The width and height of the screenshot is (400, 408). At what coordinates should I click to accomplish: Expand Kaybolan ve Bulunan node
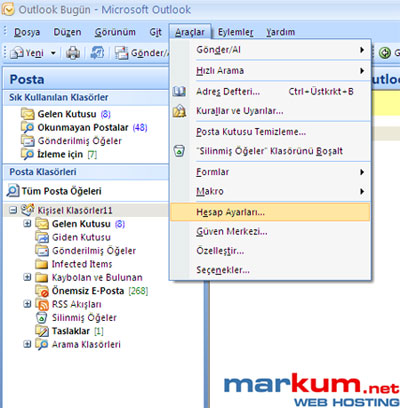click(x=27, y=277)
